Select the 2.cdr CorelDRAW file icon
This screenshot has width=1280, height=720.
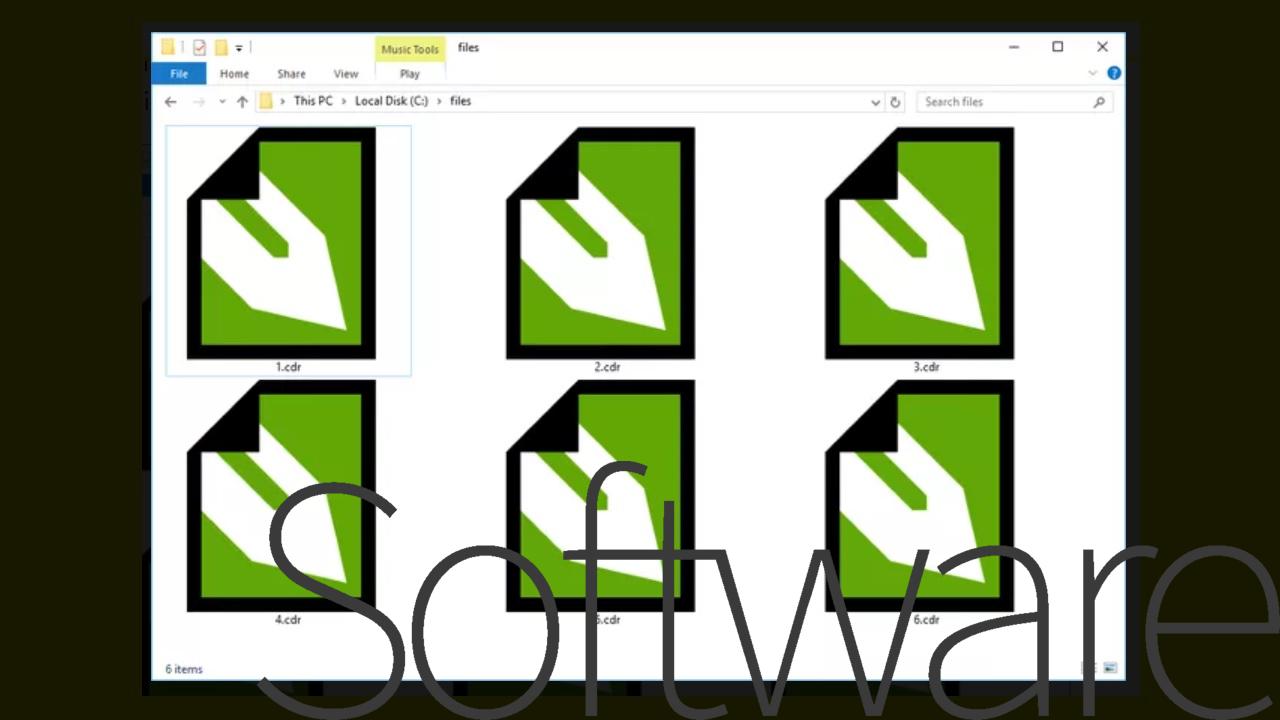600,243
